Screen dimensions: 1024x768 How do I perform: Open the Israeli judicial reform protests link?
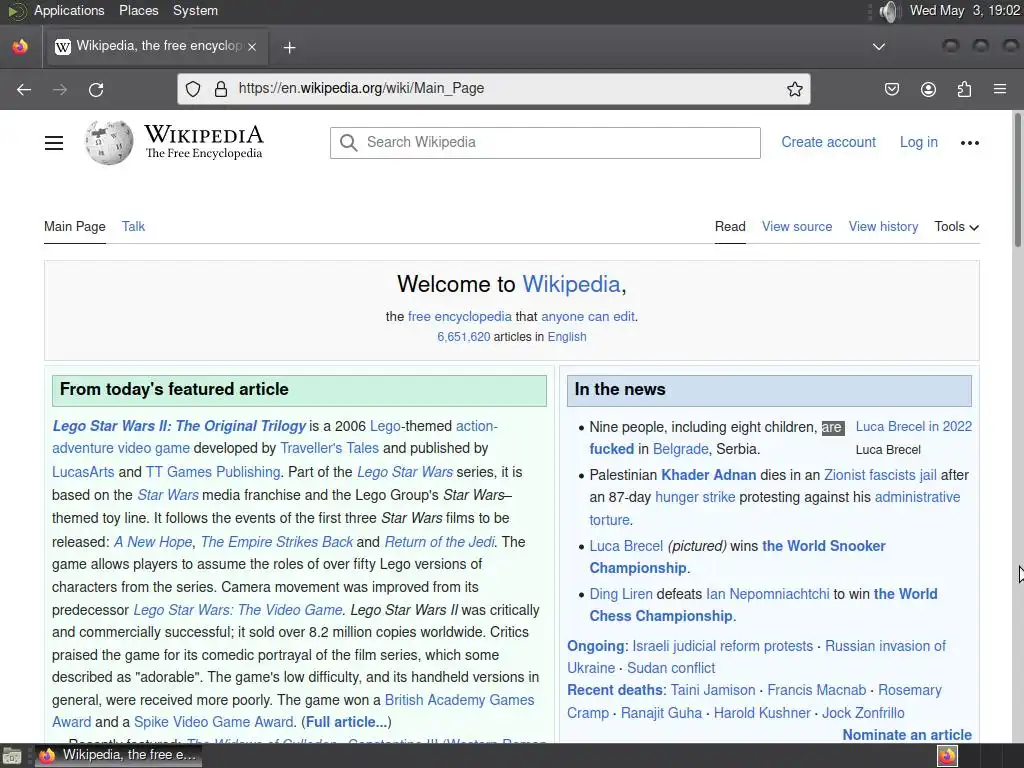[722, 647]
